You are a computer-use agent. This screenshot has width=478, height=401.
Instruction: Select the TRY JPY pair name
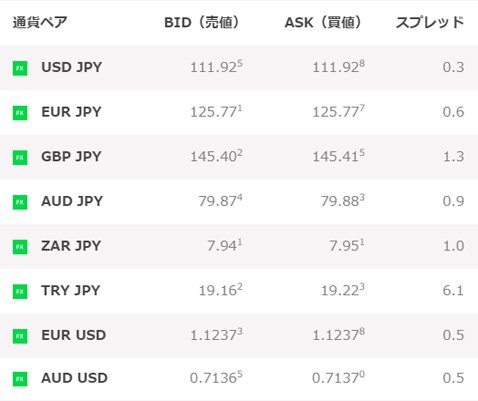coord(71,290)
